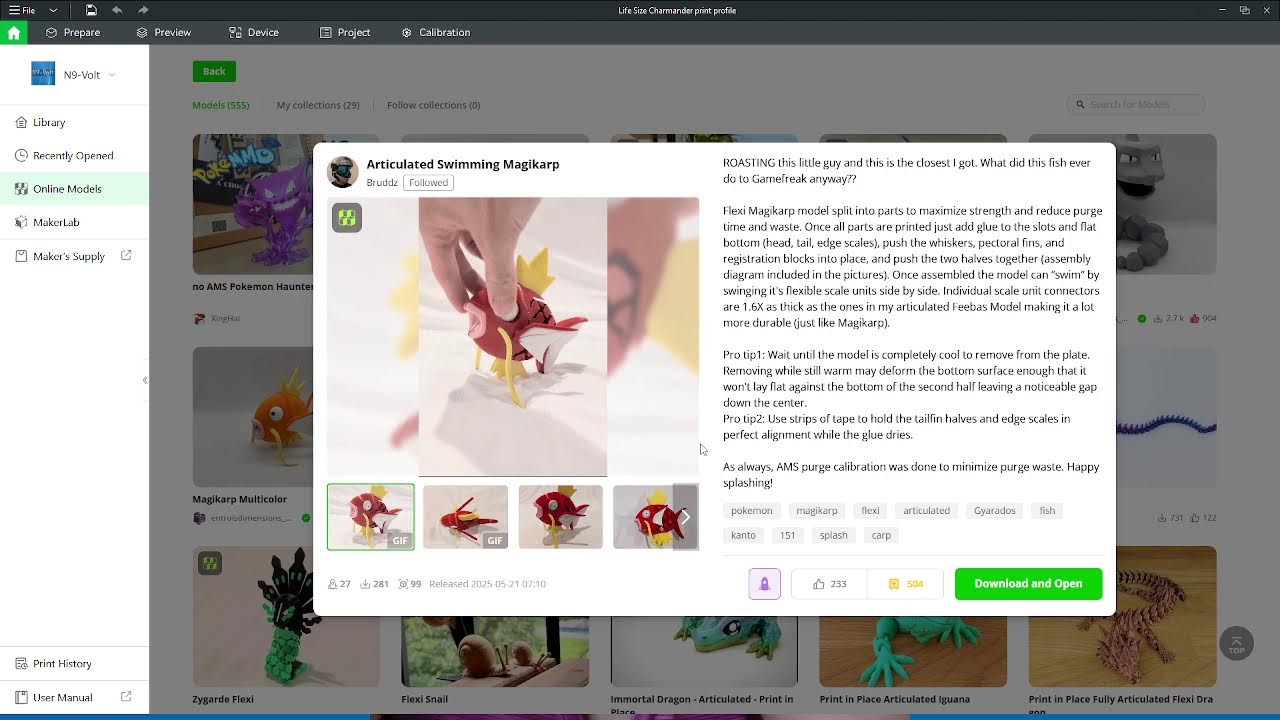Click the flexi tag
Viewport: 1280px width, 720px height.
(x=871, y=510)
